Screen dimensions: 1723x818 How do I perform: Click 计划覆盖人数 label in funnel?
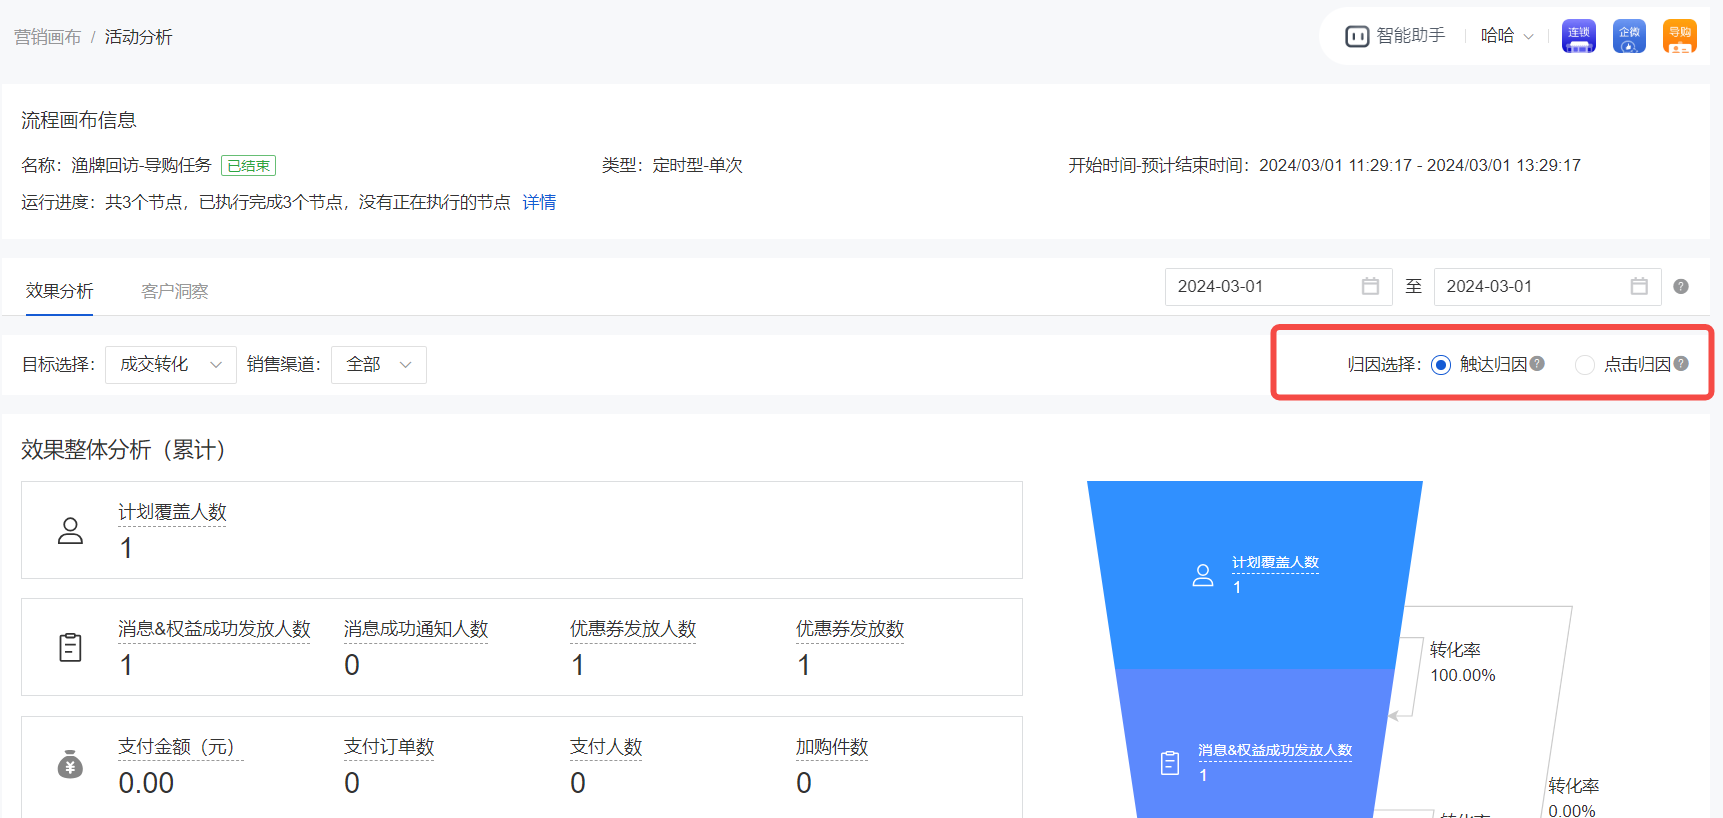coord(1275,563)
